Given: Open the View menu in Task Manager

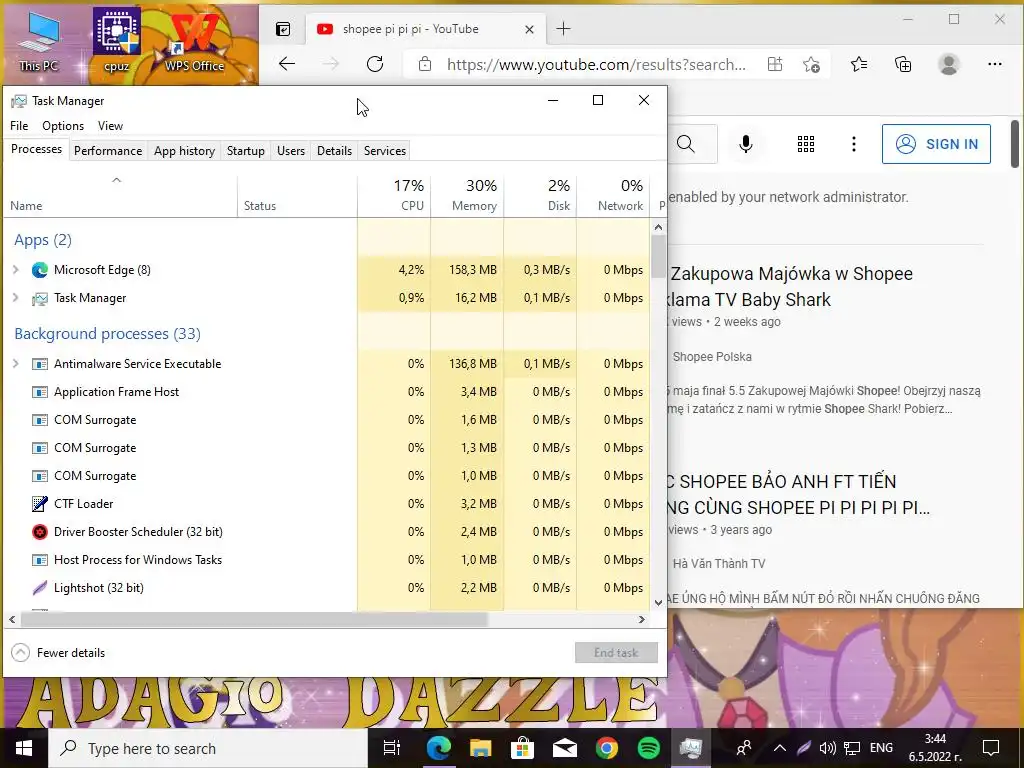Looking at the screenshot, I should click(110, 125).
